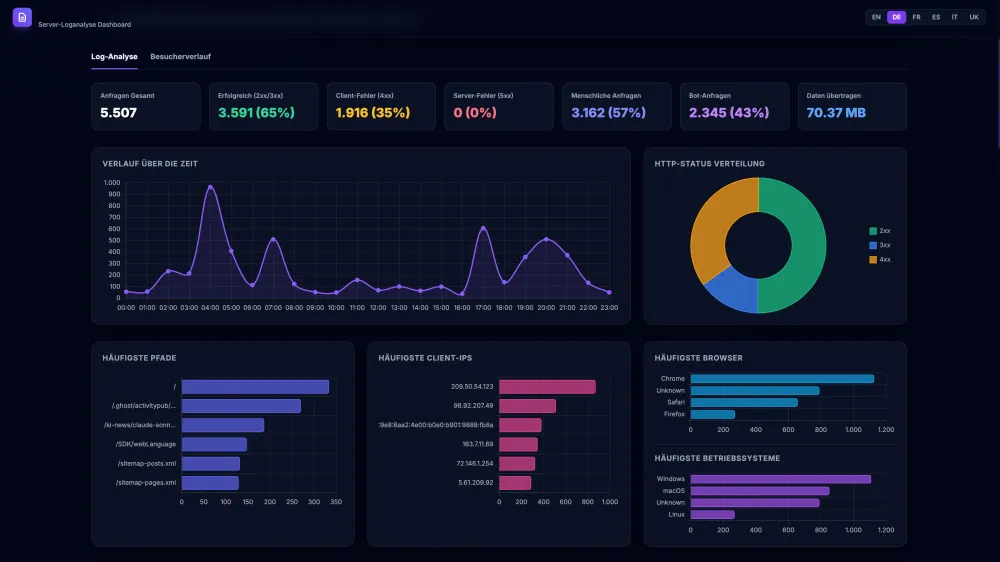Toggle the 4xx legend color swatch

click(873, 260)
